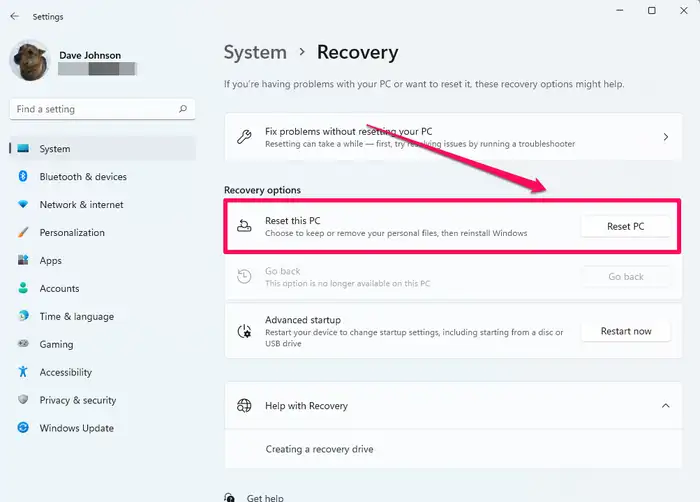Click the Find a setting search box
This screenshot has height=502, width=700.
102,109
